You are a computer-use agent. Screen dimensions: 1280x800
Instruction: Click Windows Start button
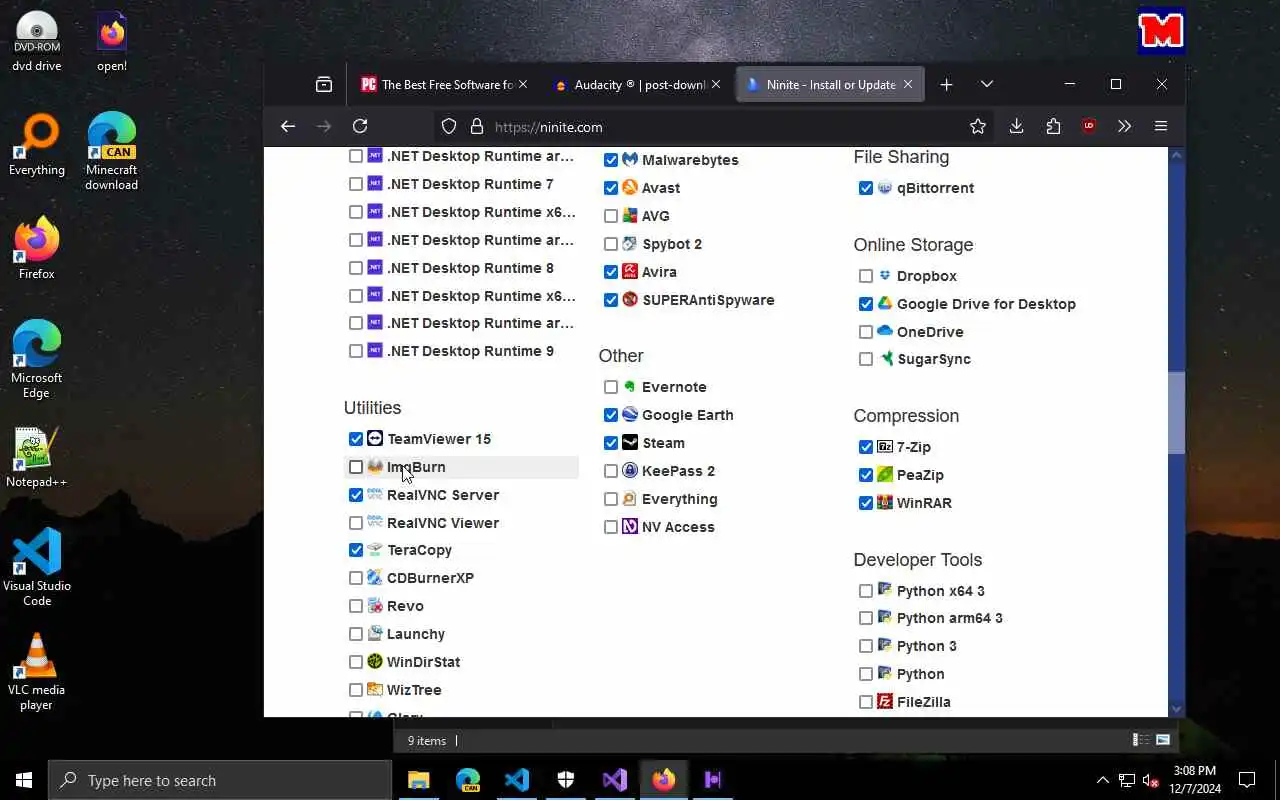24,780
